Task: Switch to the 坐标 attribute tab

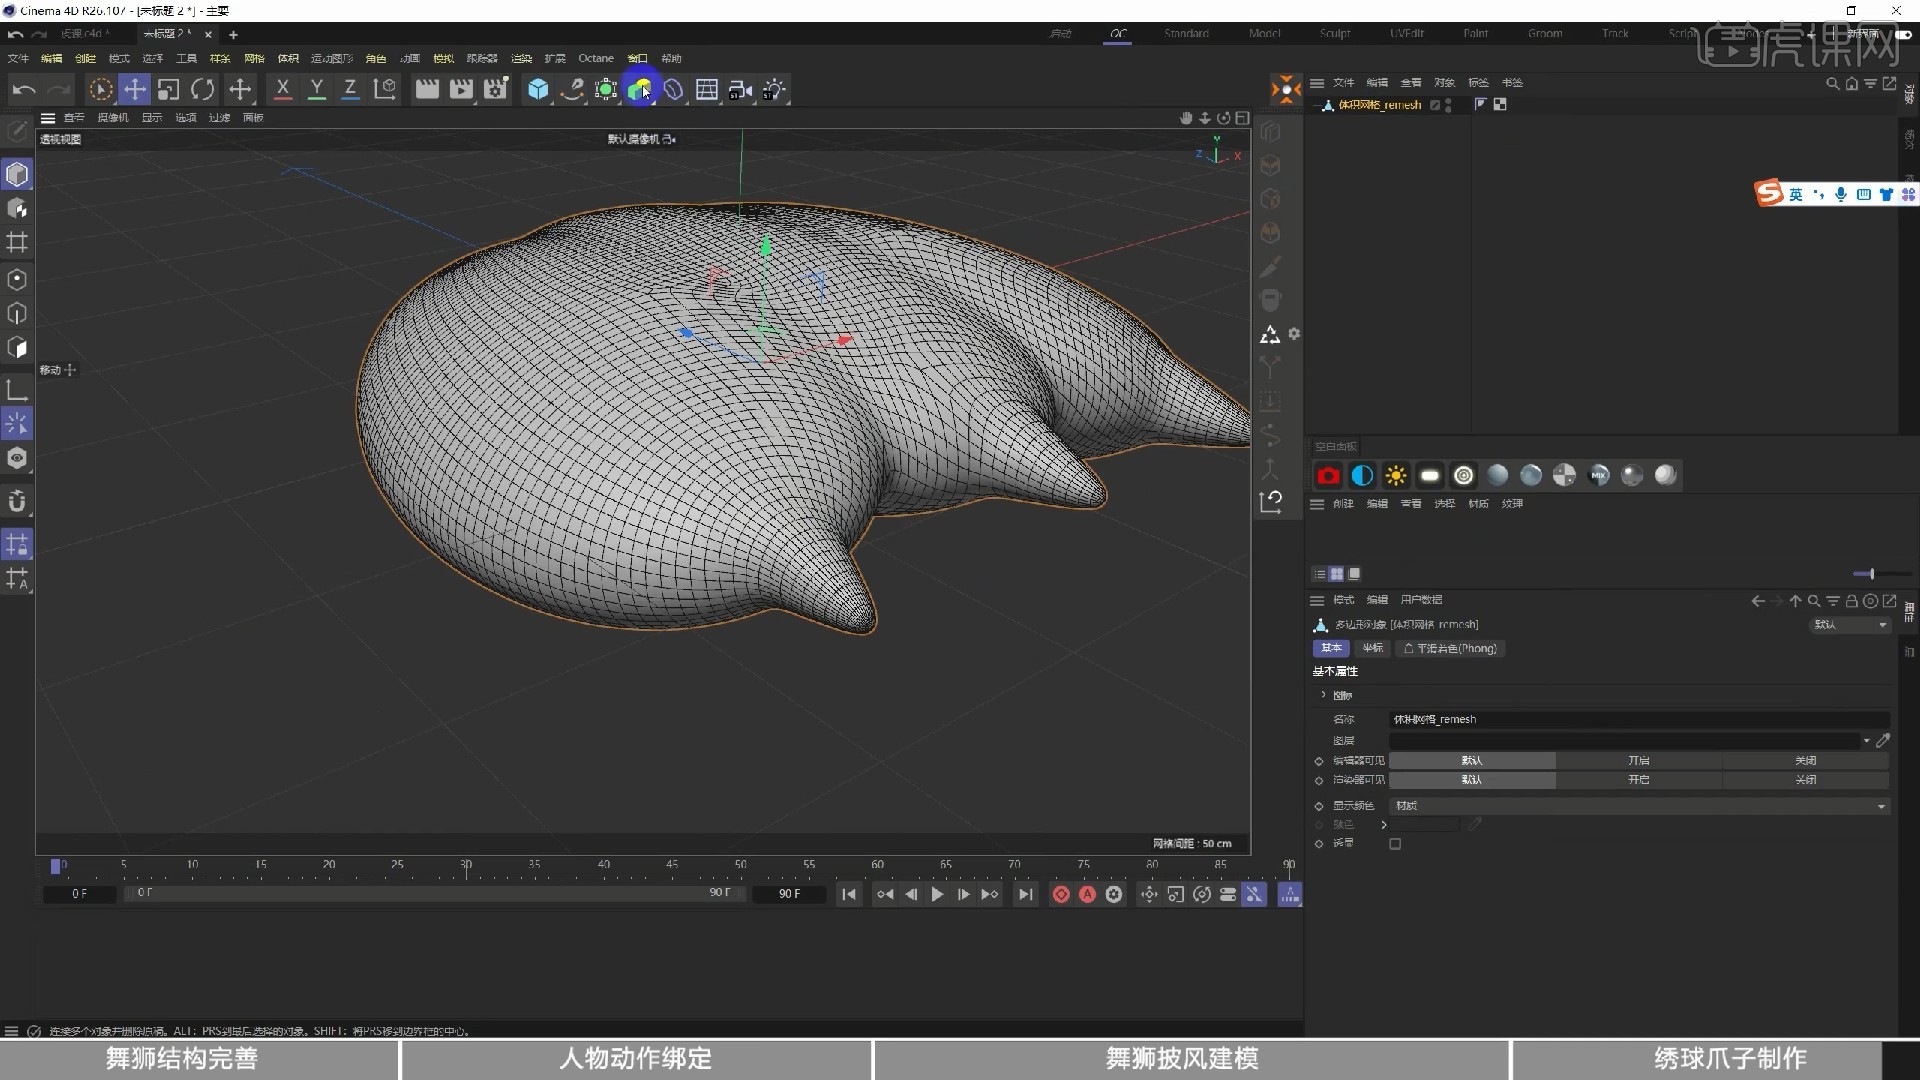Action: click(1373, 649)
